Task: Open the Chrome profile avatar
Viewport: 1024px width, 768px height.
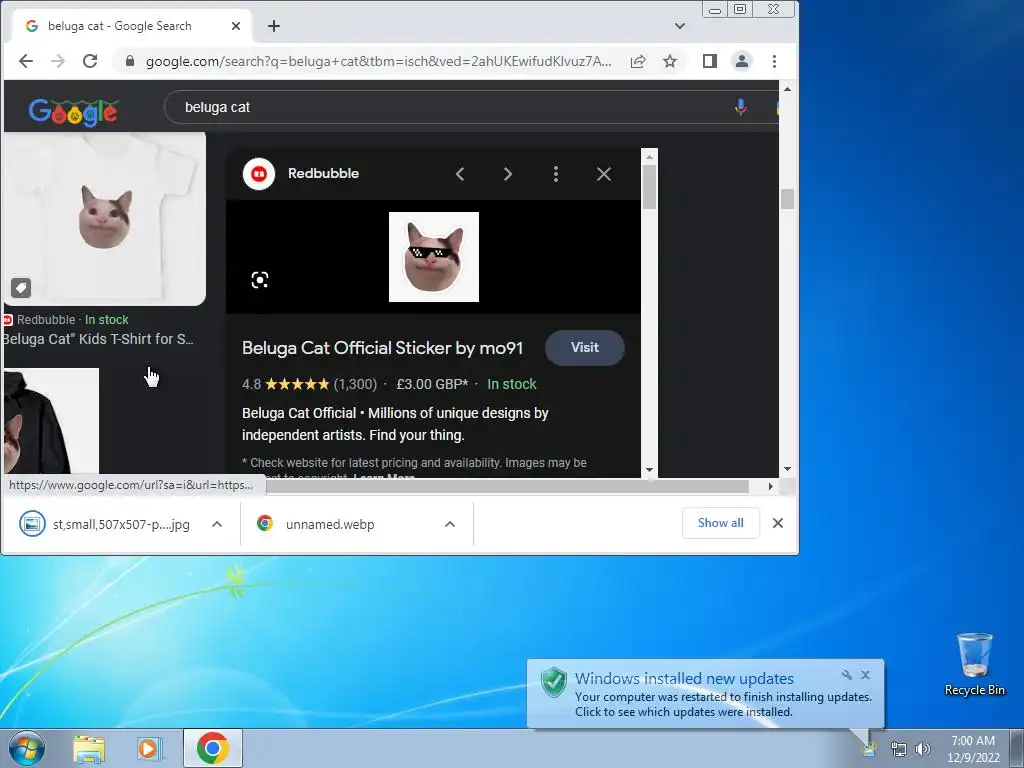Action: click(x=742, y=61)
